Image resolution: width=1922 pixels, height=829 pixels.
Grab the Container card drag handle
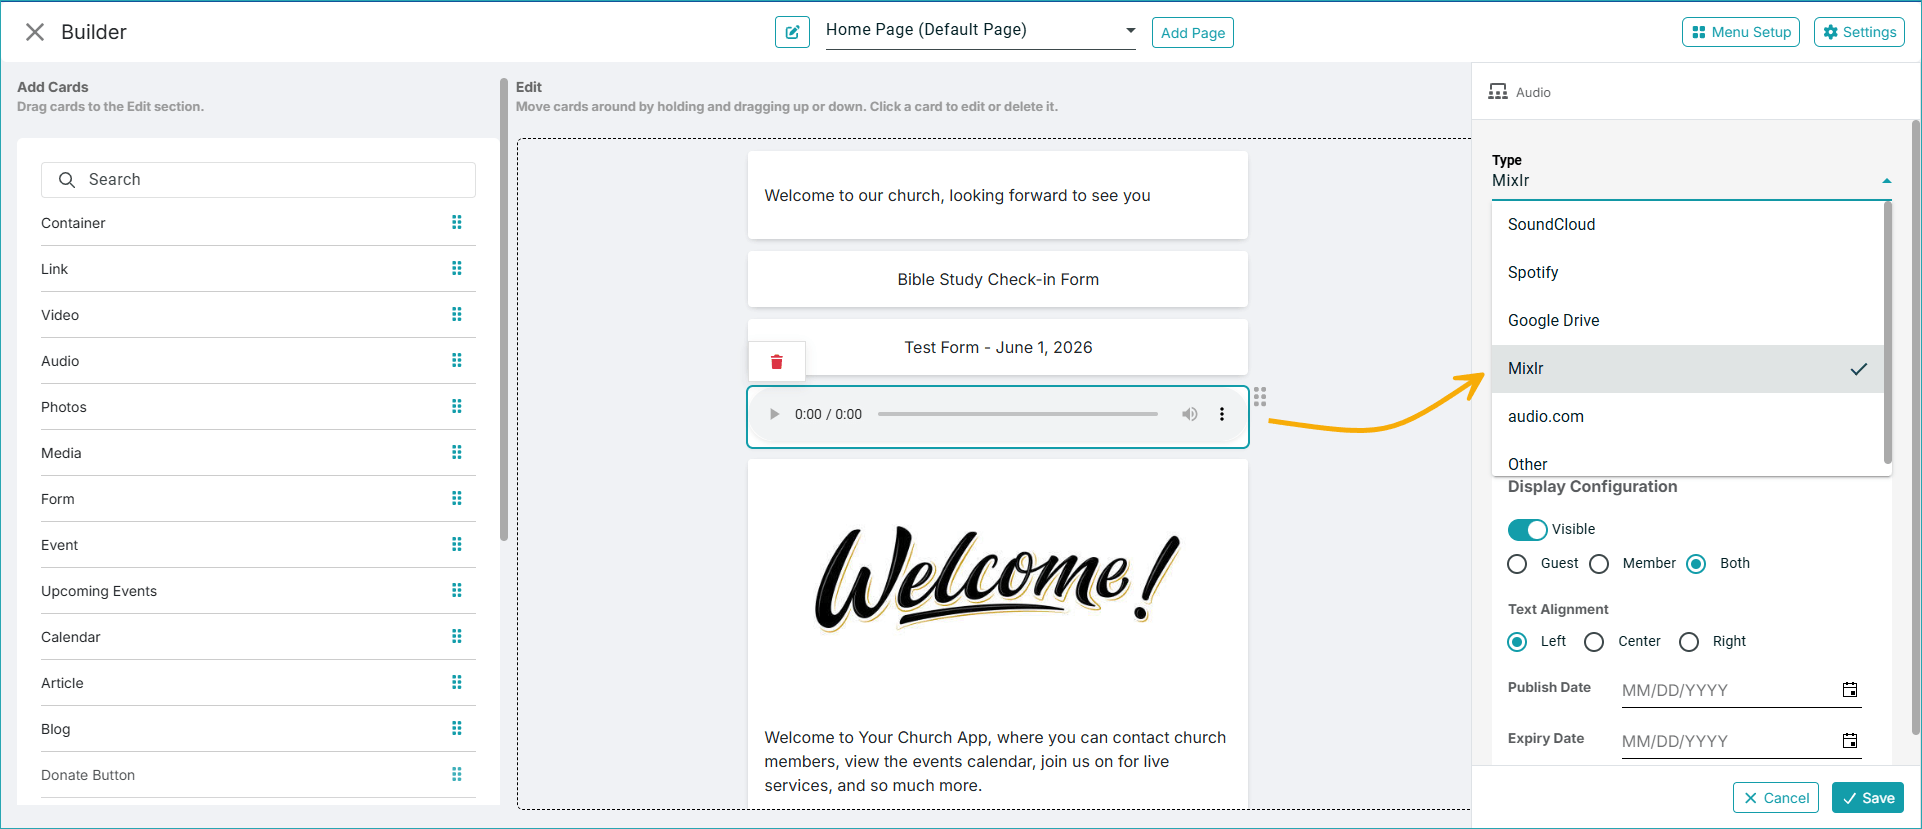coord(457,222)
